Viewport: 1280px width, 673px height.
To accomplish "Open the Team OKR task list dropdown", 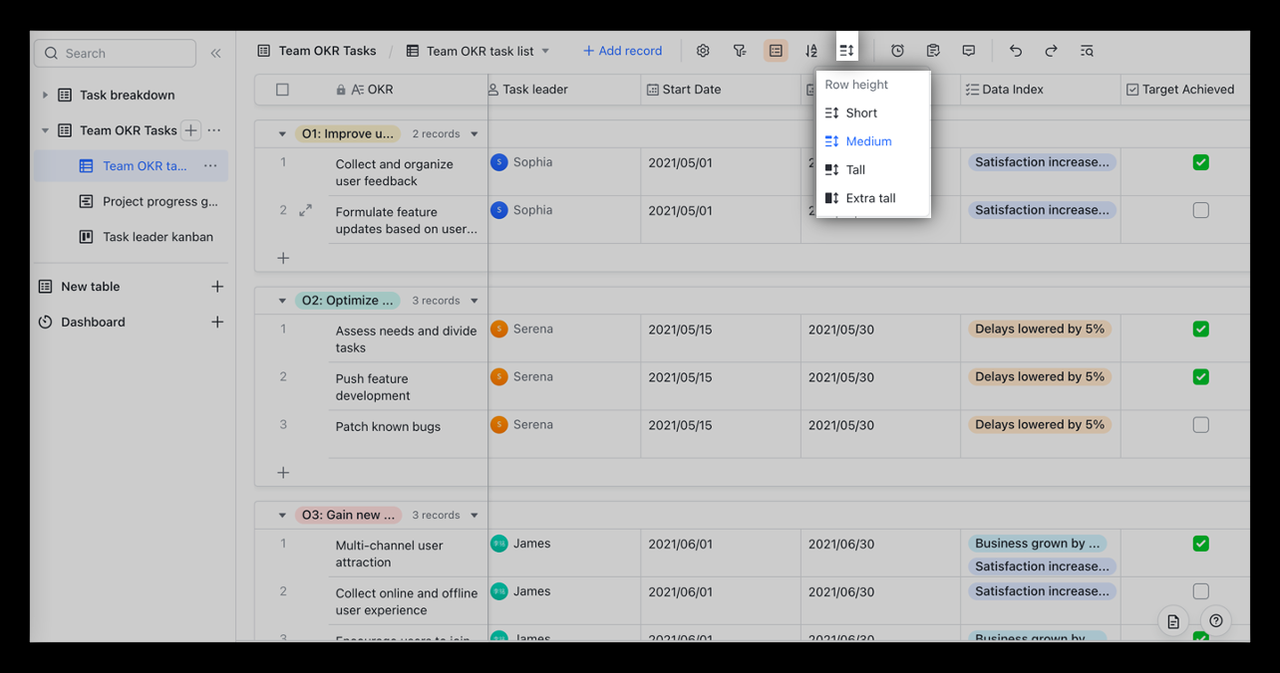I will 545,51.
